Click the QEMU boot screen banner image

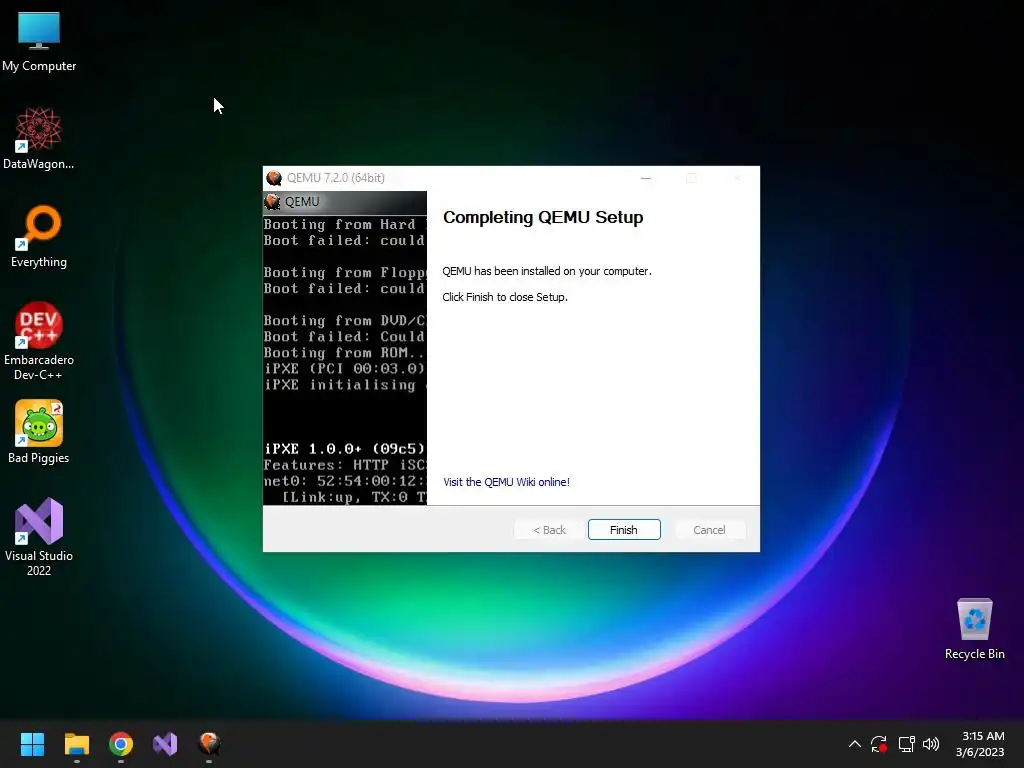coord(345,348)
